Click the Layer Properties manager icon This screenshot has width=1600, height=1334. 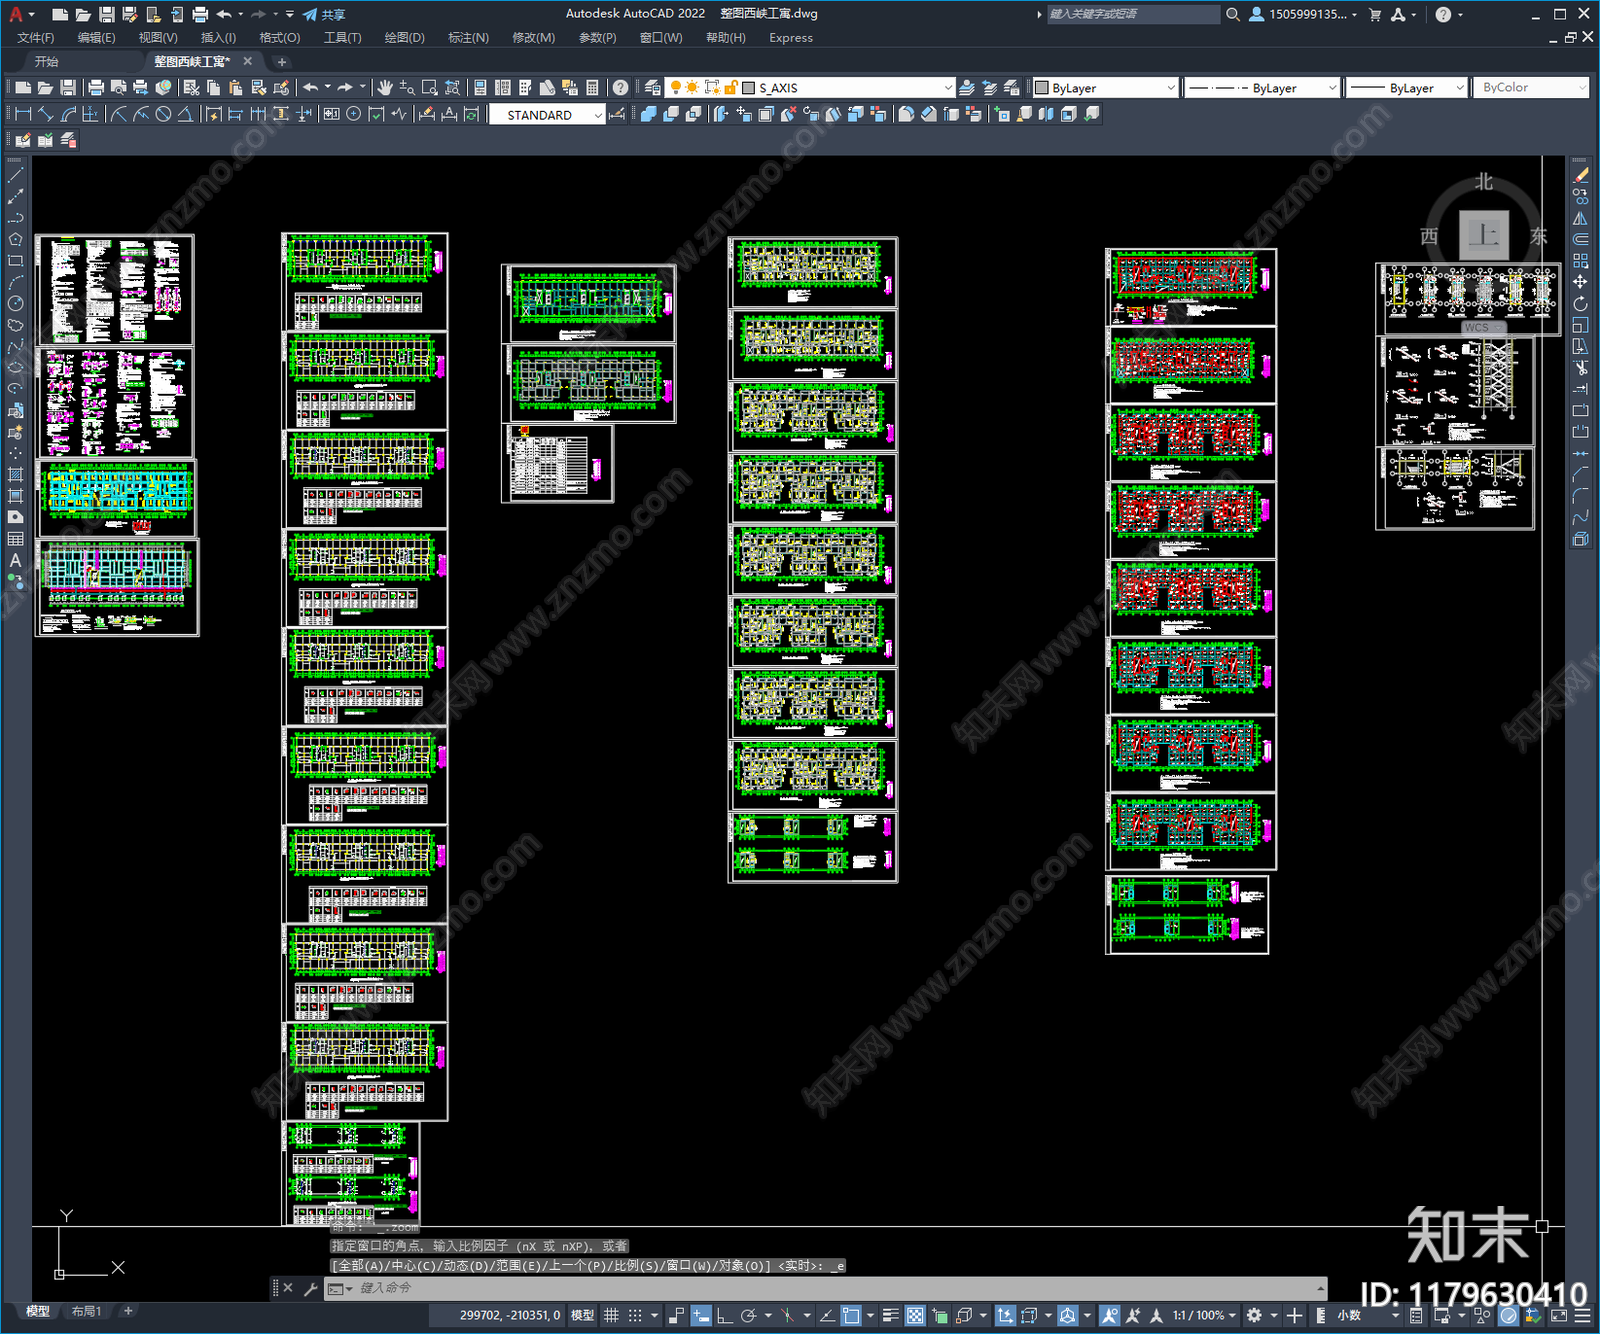tap(653, 88)
